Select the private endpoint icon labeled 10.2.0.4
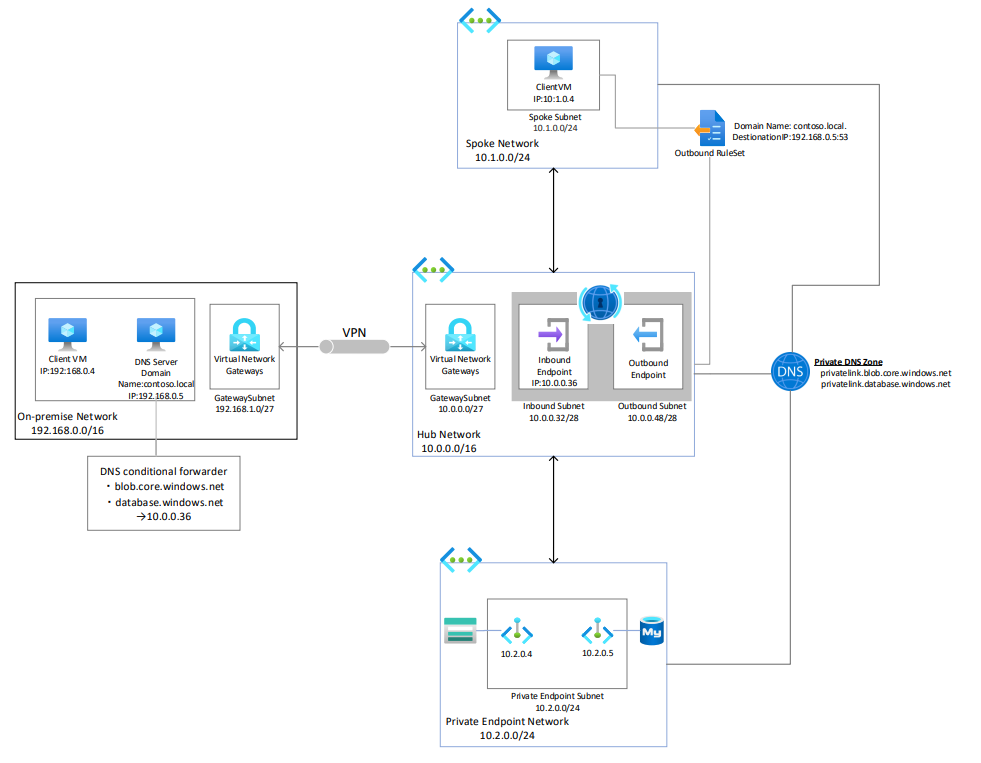The width and height of the screenshot is (981, 763). pyautogui.click(x=517, y=631)
